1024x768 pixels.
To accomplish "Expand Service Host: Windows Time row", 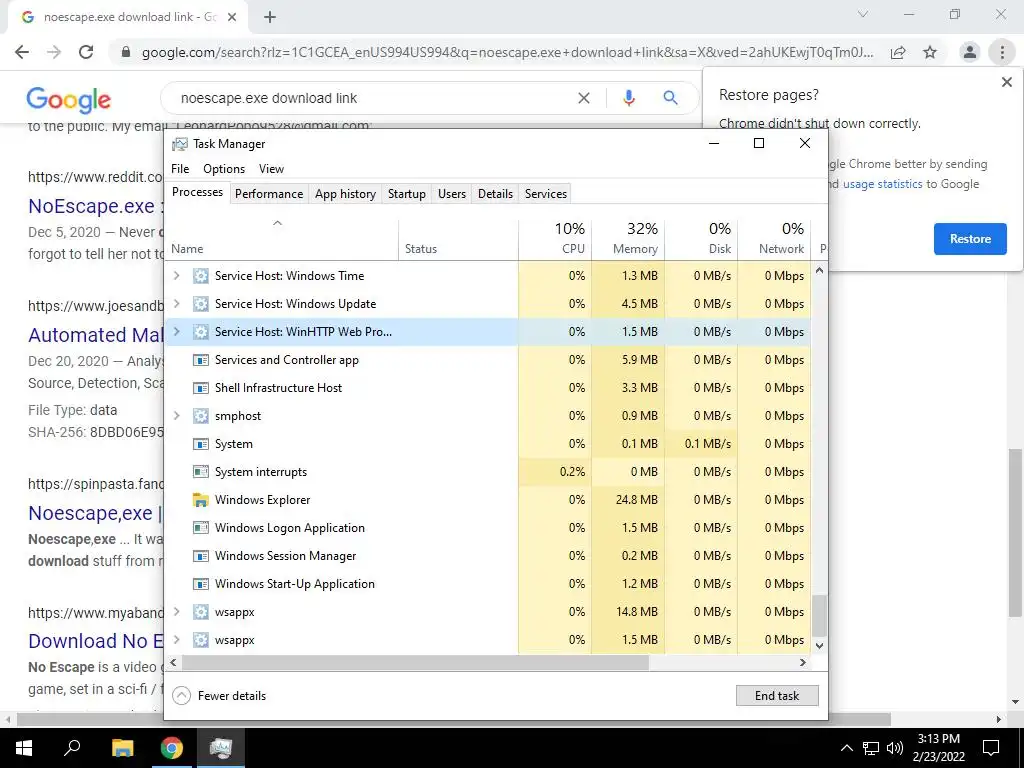I will click(176, 276).
